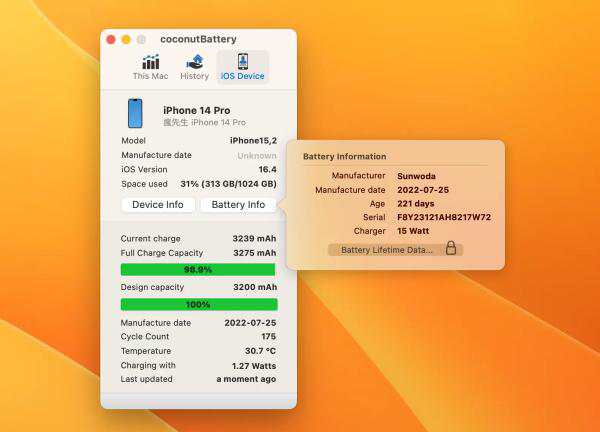Click current charge value 3239 mAh
The width and height of the screenshot is (600, 432).
[254, 238]
